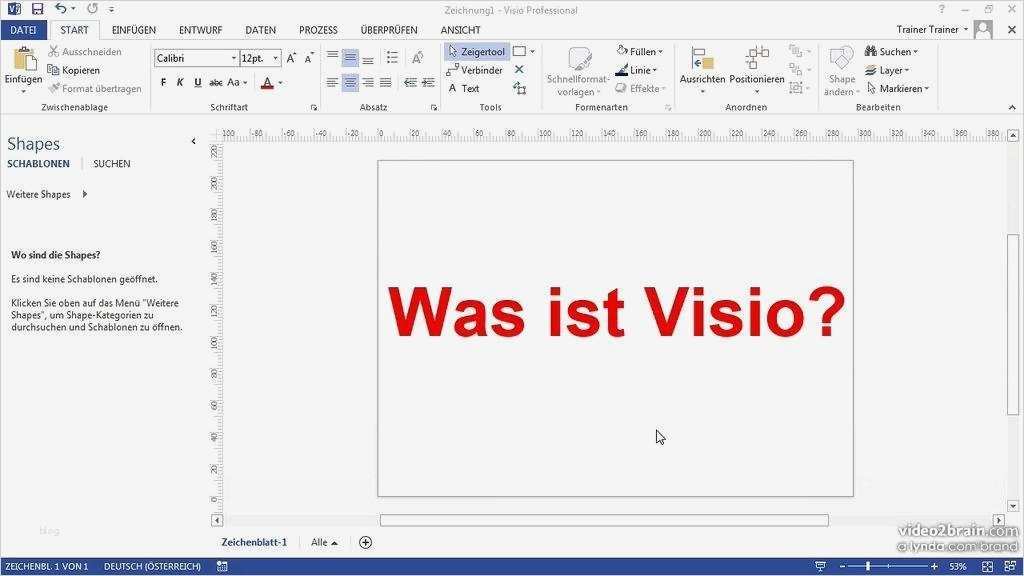Click bullet list icon
This screenshot has height=576, width=1024.
click(x=392, y=57)
